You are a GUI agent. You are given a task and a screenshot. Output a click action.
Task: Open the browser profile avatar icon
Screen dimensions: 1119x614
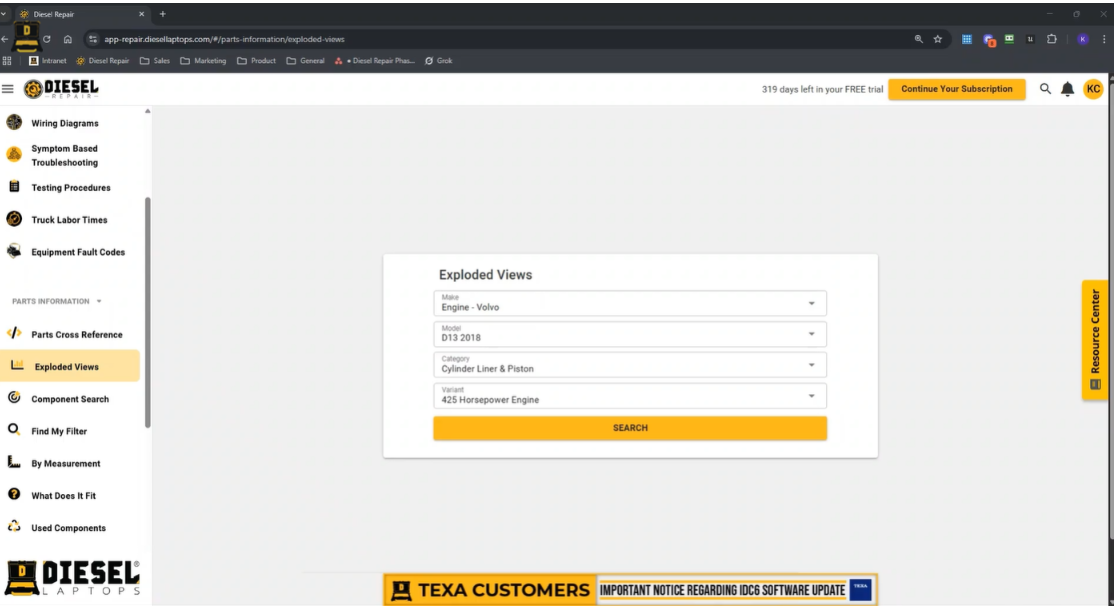tap(1083, 39)
